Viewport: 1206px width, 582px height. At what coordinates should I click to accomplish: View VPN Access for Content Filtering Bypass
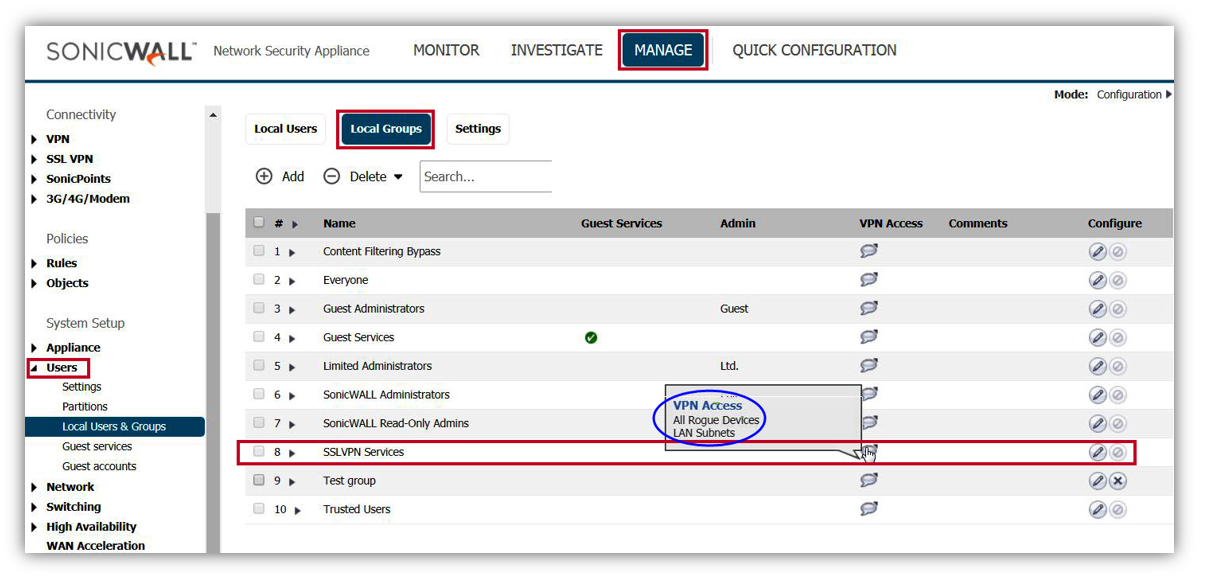tap(869, 251)
